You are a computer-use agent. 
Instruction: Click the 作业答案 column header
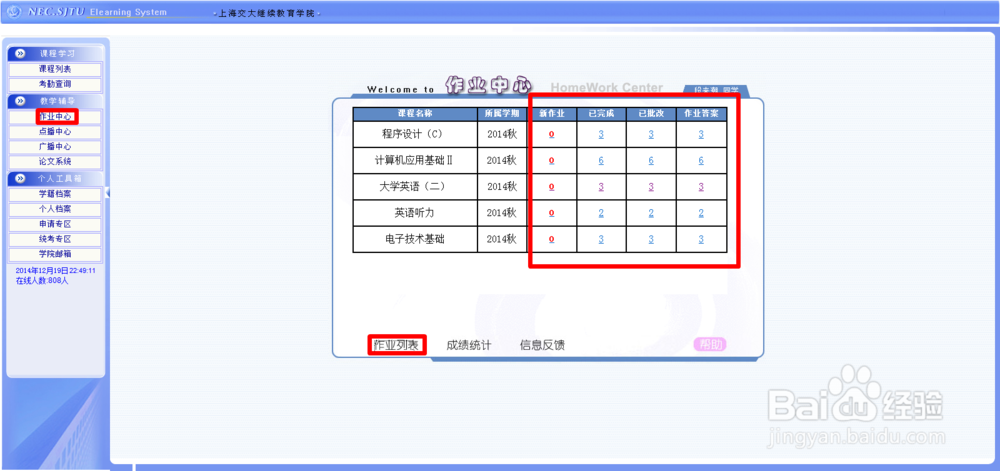point(701,114)
